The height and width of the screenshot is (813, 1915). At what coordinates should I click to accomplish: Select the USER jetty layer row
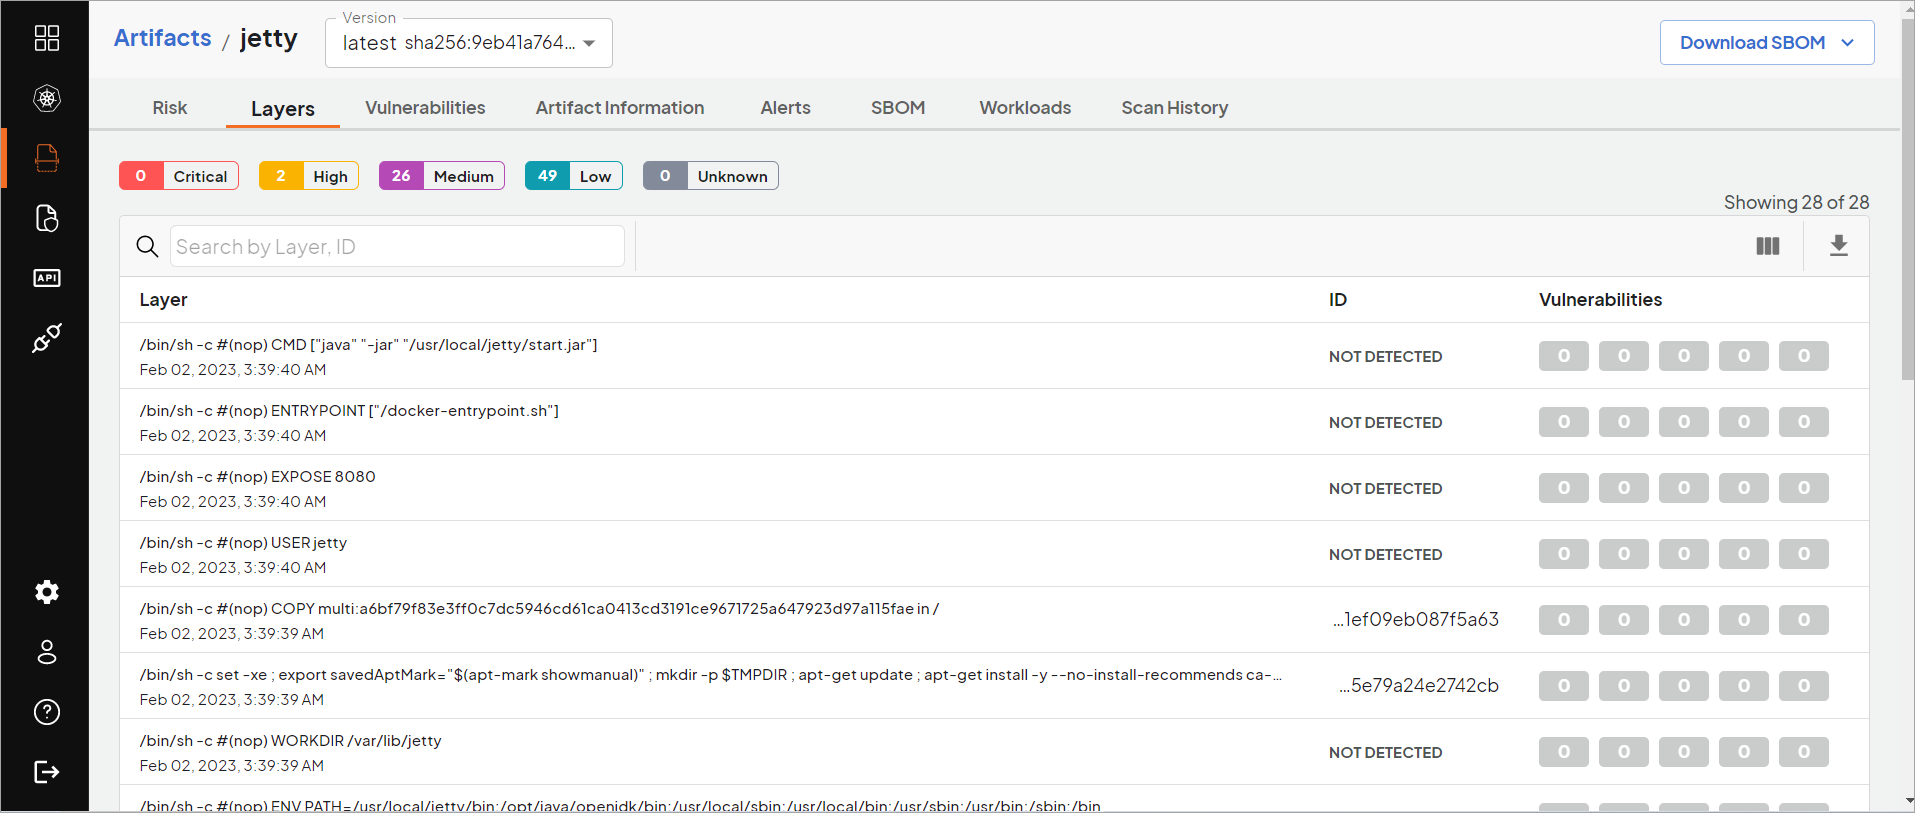(x=994, y=554)
